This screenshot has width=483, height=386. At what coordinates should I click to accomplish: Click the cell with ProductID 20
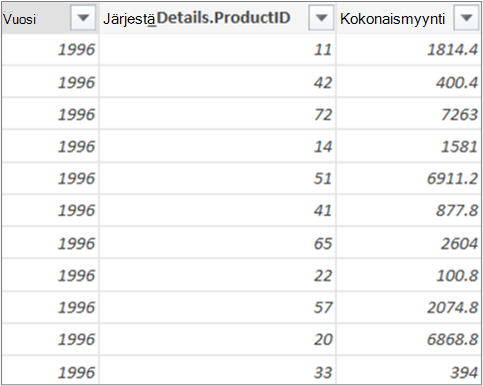click(218, 339)
